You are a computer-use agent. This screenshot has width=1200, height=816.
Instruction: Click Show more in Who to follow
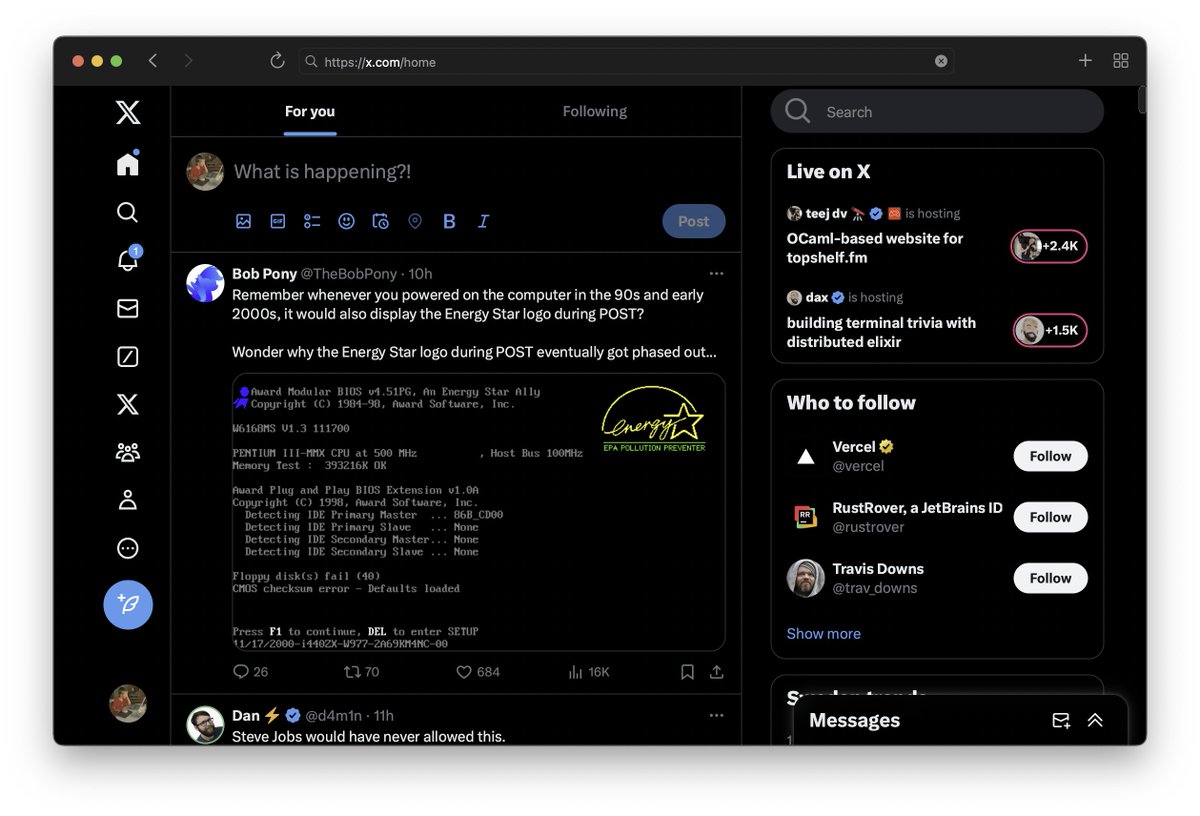[823, 633]
